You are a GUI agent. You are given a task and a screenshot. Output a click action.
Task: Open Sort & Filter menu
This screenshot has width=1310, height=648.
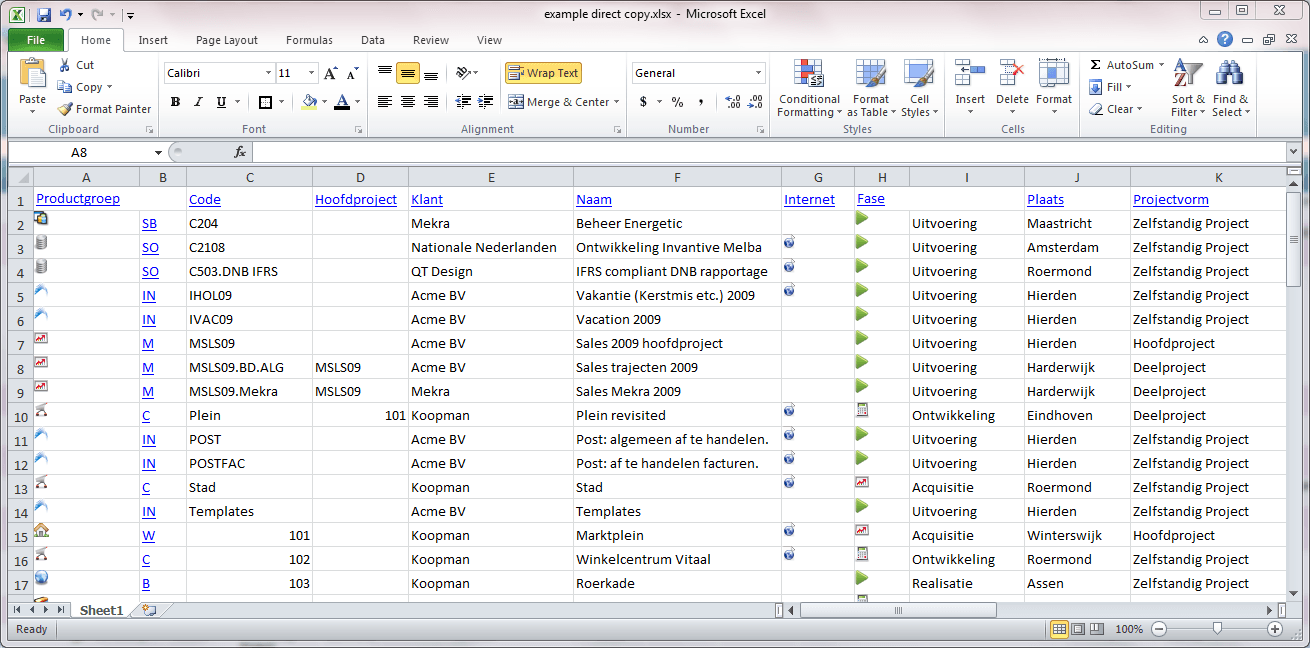pos(1187,88)
